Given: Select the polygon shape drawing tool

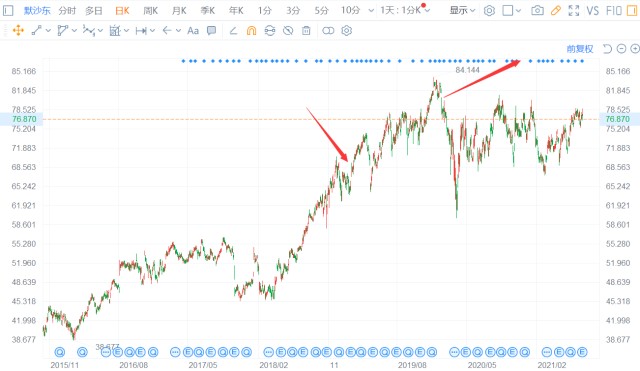Looking at the screenshot, I should pyautogui.click(x=62, y=30).
